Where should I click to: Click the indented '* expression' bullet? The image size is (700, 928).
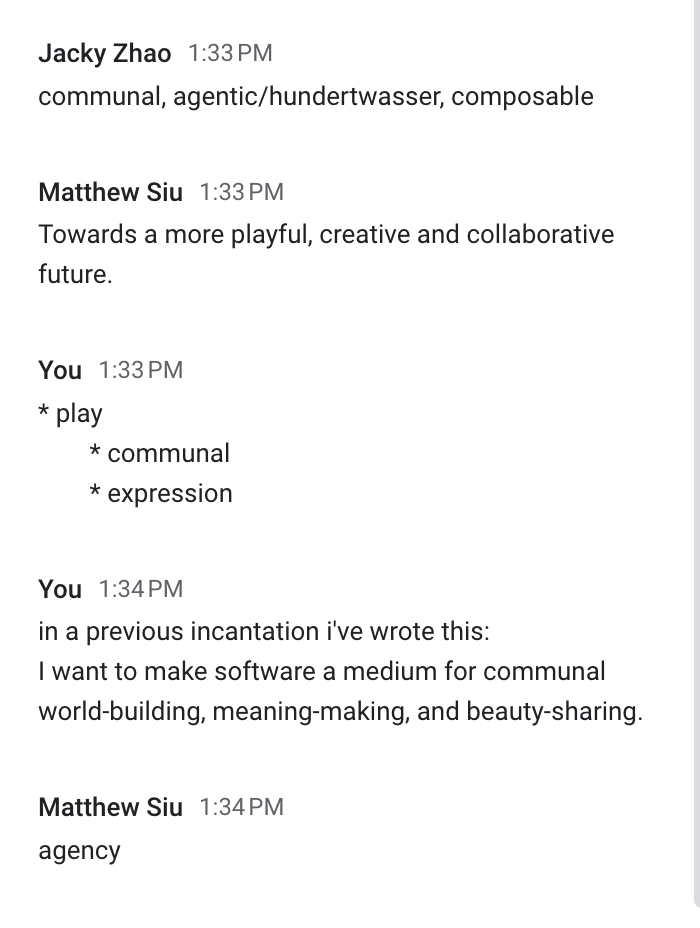pyautogui.click(x=161, y=494)
